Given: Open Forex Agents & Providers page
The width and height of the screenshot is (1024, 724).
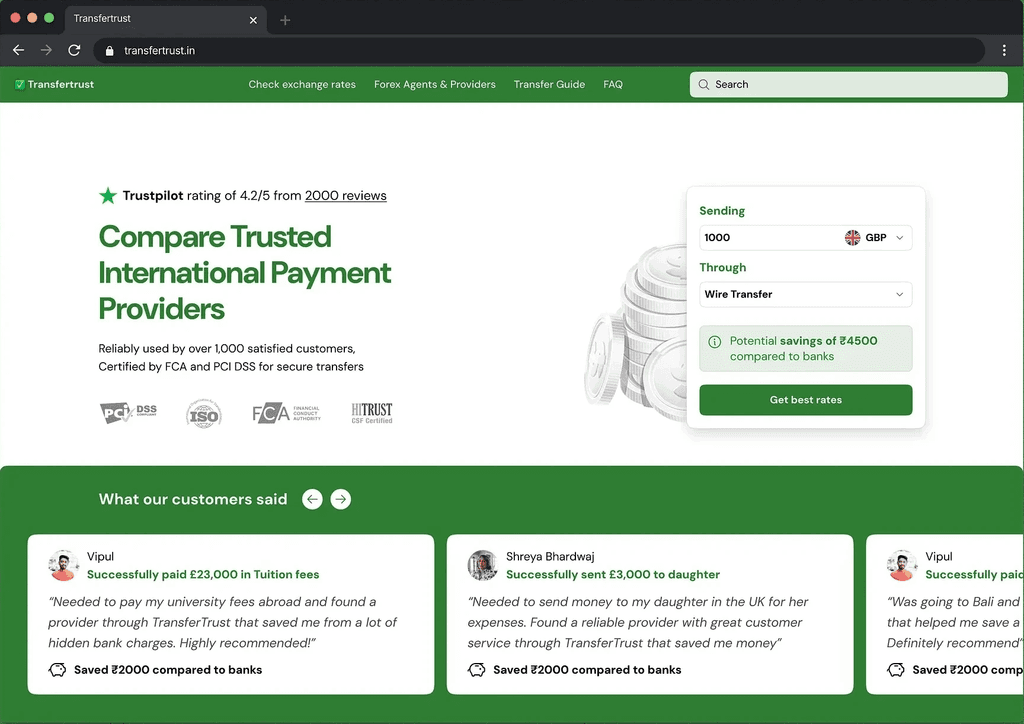Looking at the screenshot, I should point(434,84).
